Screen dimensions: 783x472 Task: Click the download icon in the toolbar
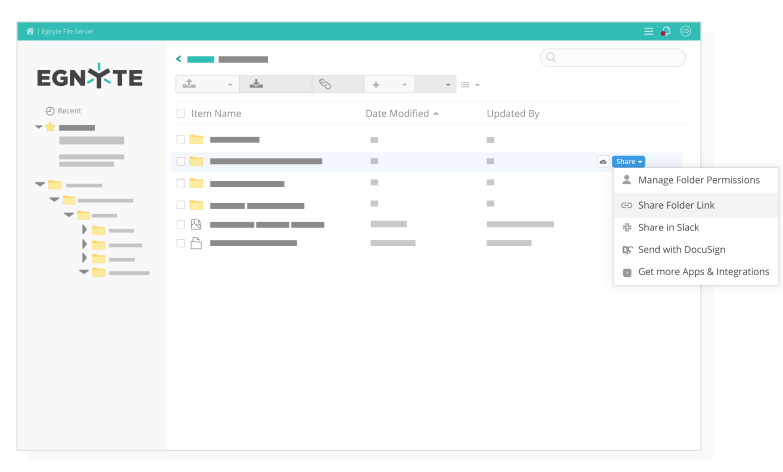[256, 85]
